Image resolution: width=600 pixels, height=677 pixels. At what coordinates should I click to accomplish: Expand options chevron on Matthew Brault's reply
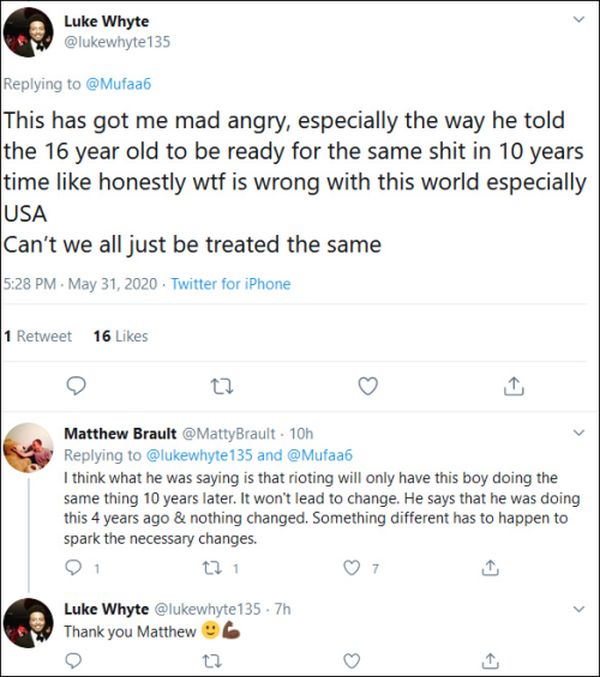(x=576, y=433)
